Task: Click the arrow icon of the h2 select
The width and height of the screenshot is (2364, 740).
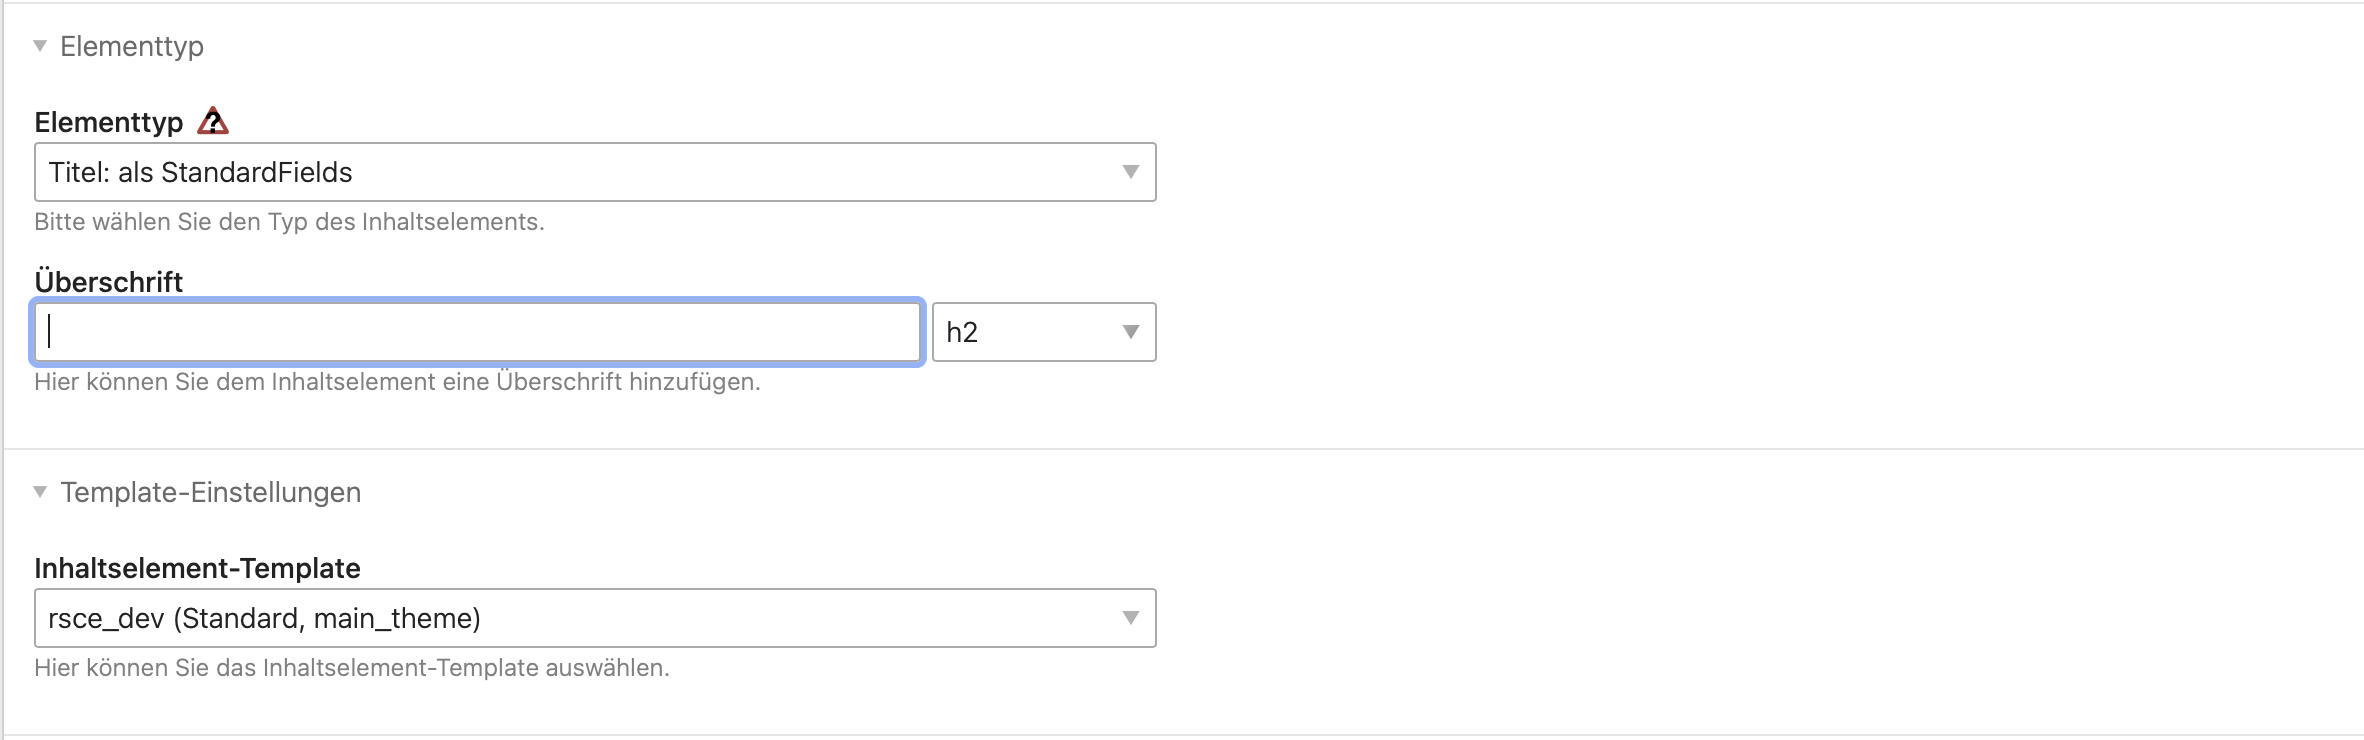Action: click(x=1130, y=332)
